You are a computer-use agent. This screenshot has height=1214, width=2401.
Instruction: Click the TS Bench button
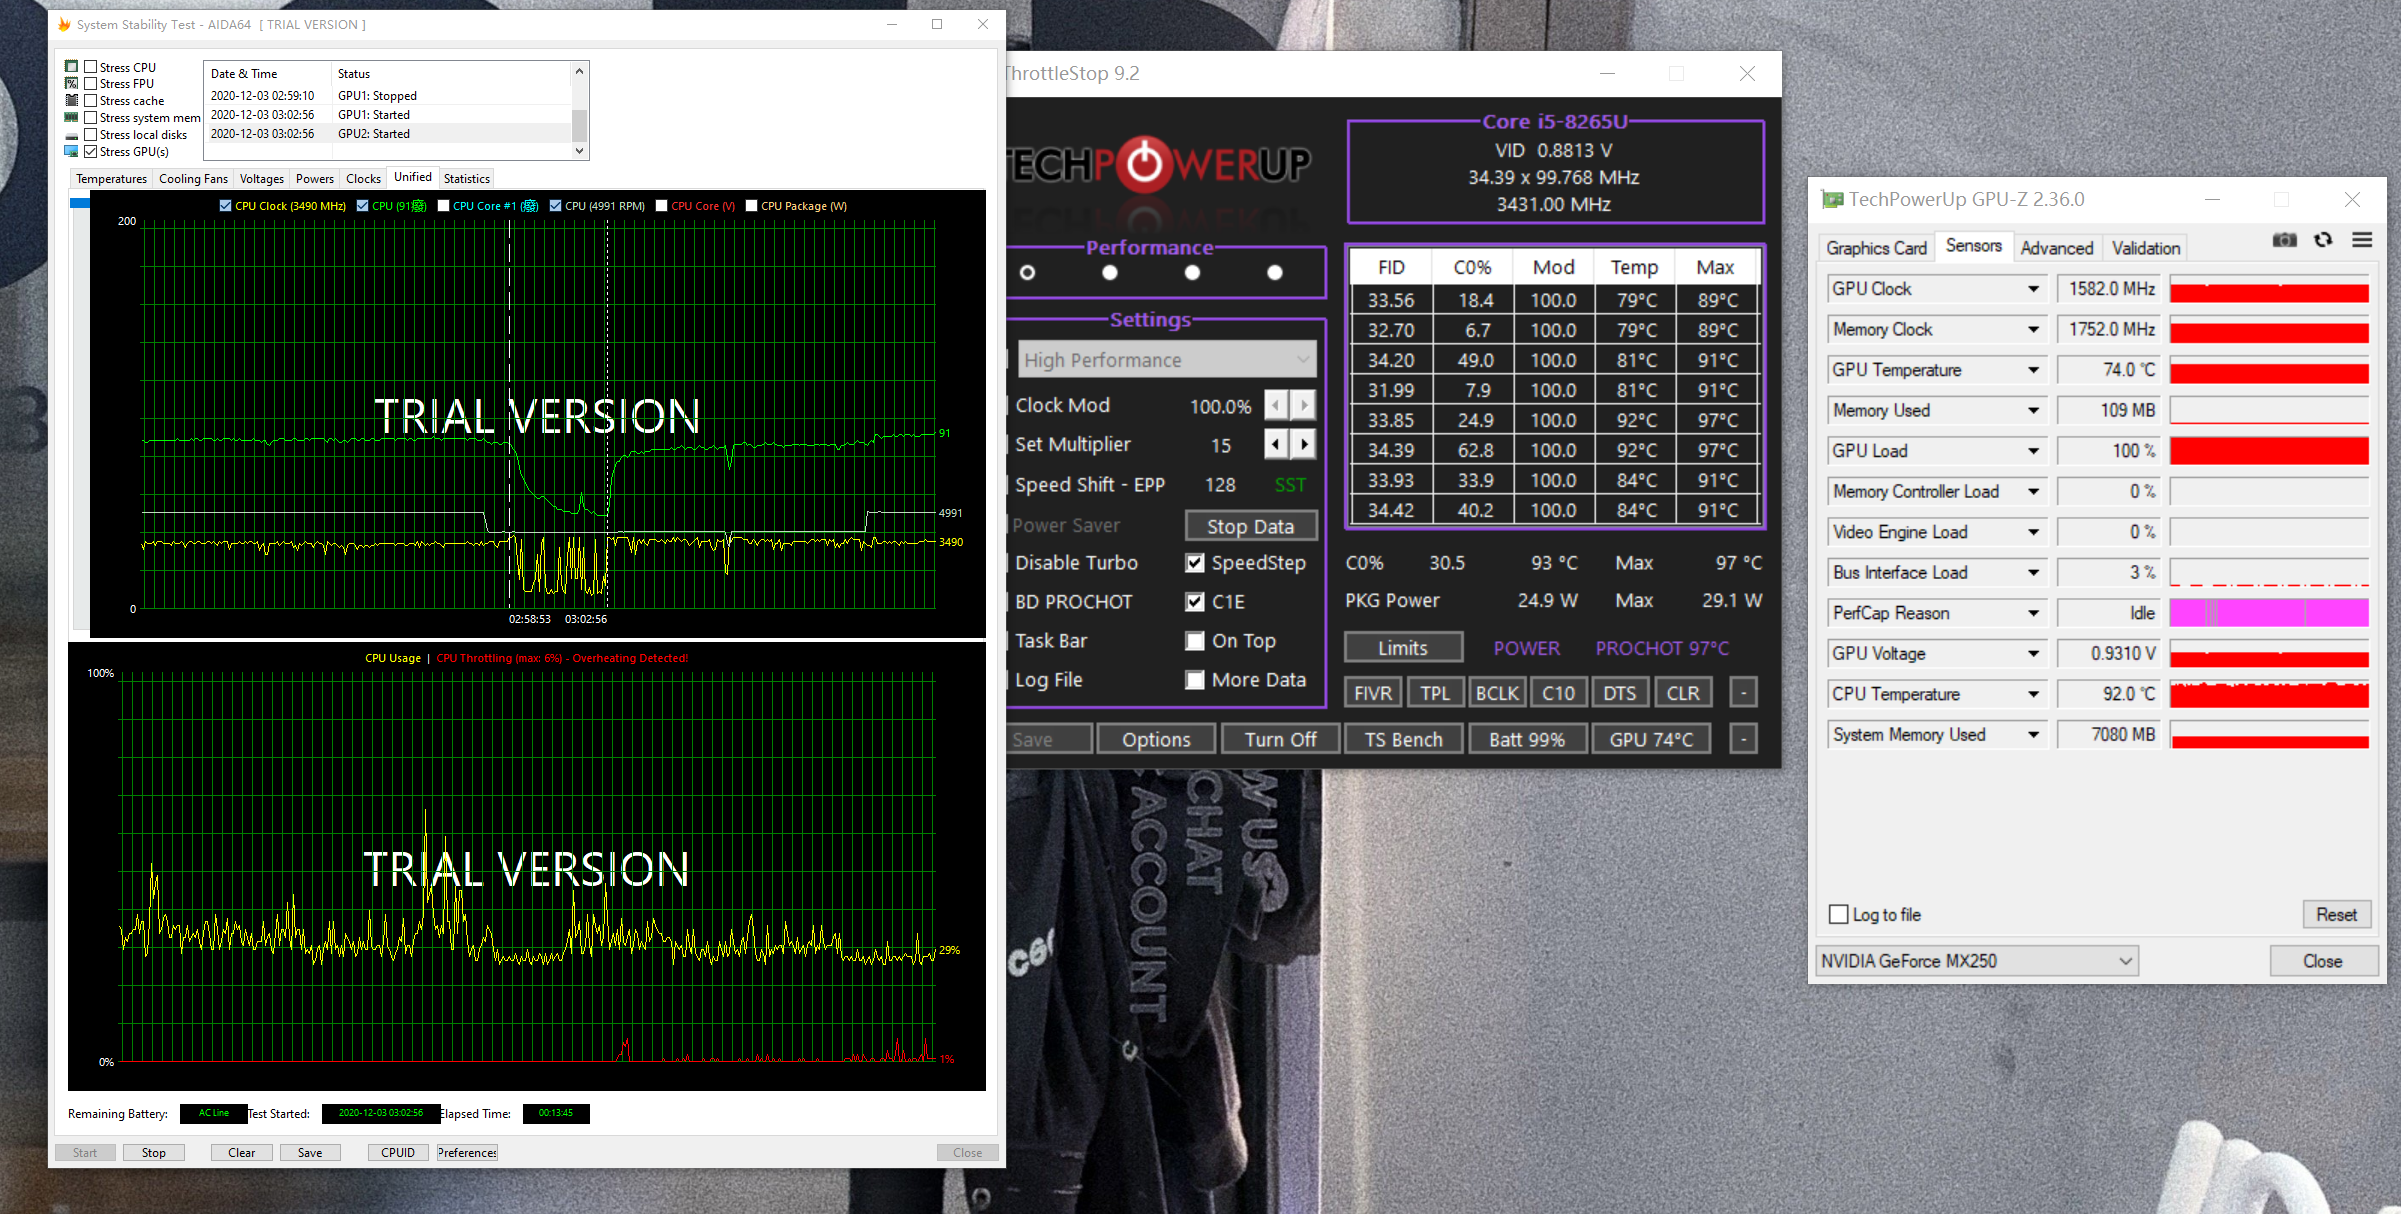pos(1403,740)
